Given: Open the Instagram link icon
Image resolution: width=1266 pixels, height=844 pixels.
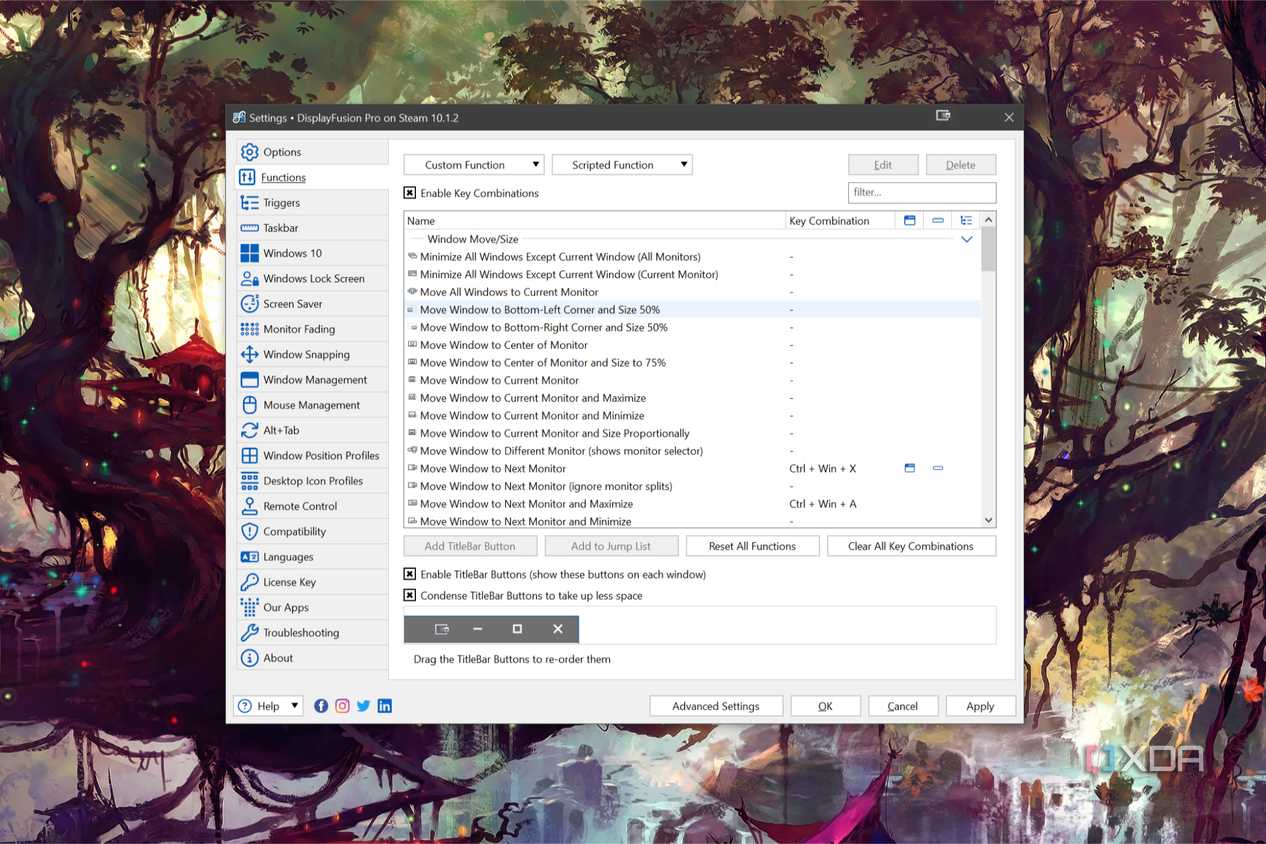Looking at the screenshot, I should (342, 706).
